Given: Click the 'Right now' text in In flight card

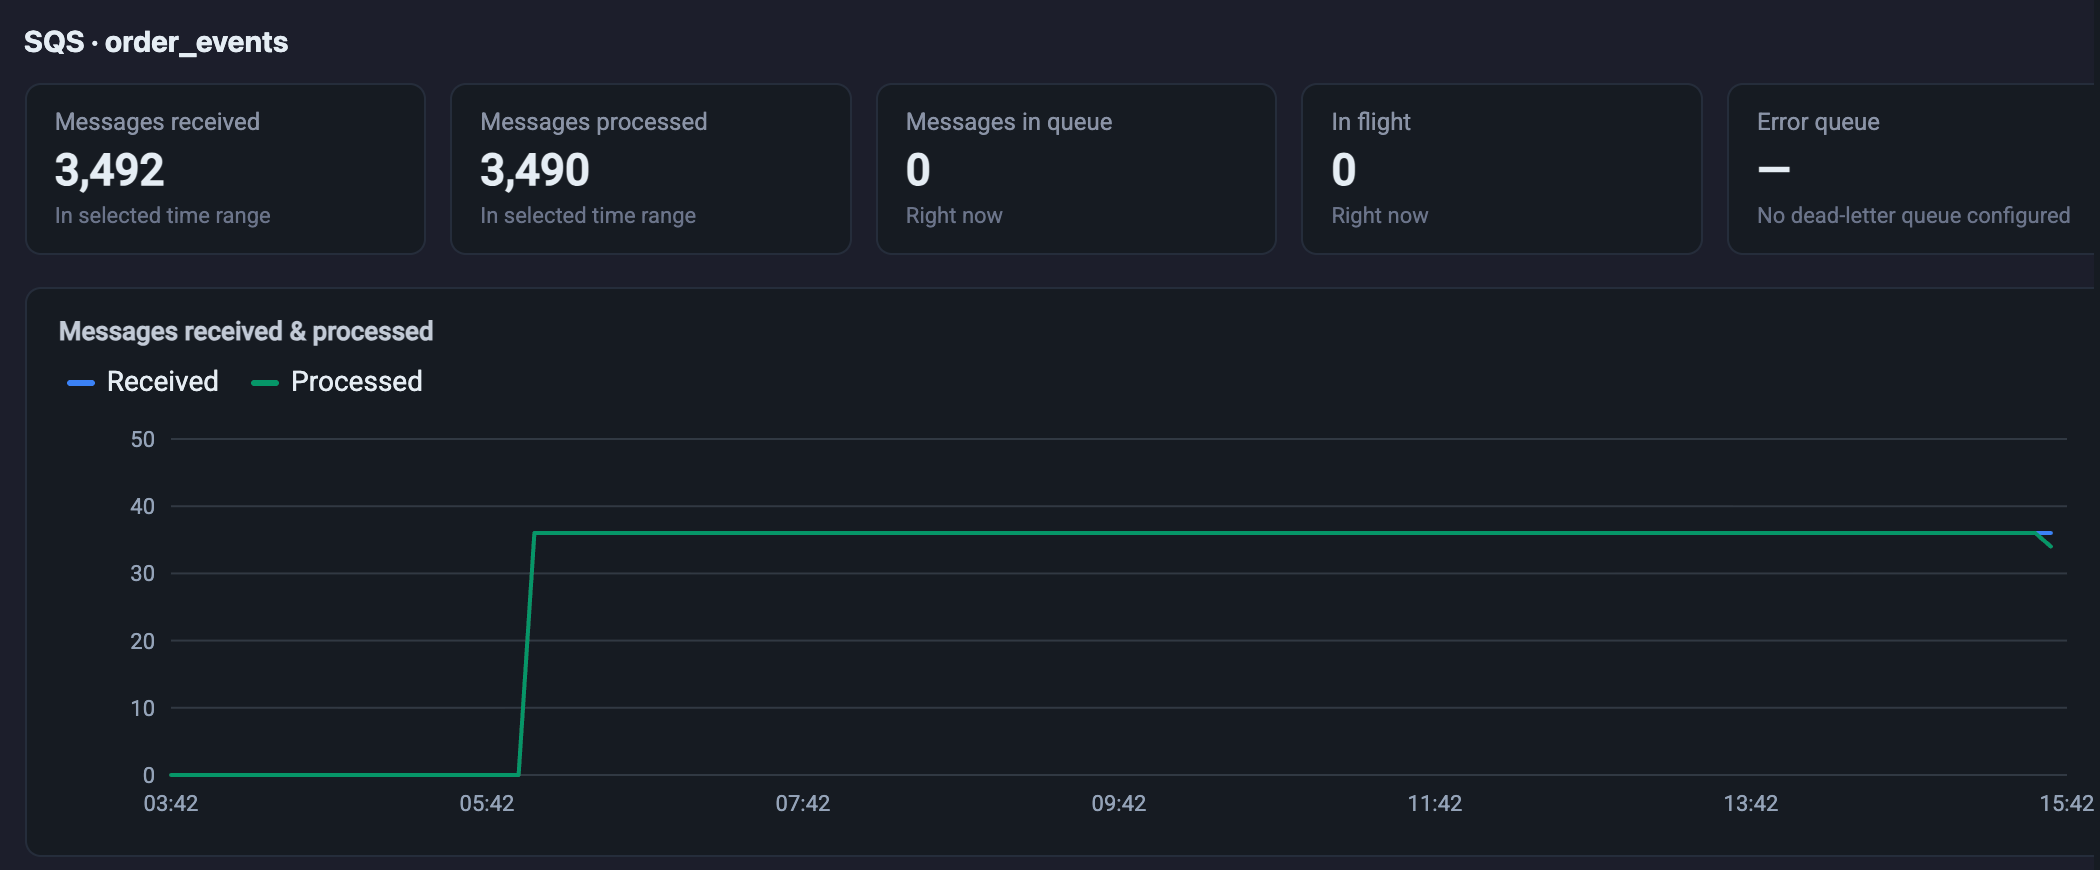Looking at the screenshot, I should (1380, 216).
